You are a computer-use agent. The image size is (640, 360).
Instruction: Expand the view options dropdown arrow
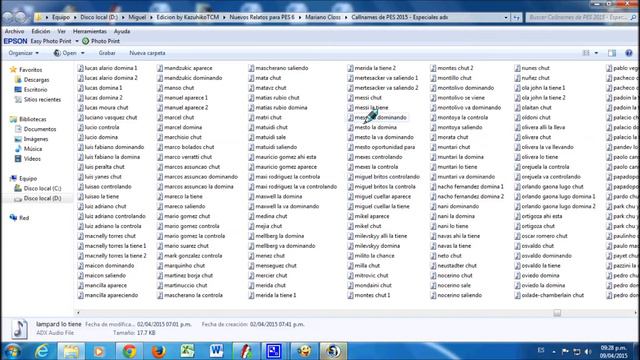596,53
